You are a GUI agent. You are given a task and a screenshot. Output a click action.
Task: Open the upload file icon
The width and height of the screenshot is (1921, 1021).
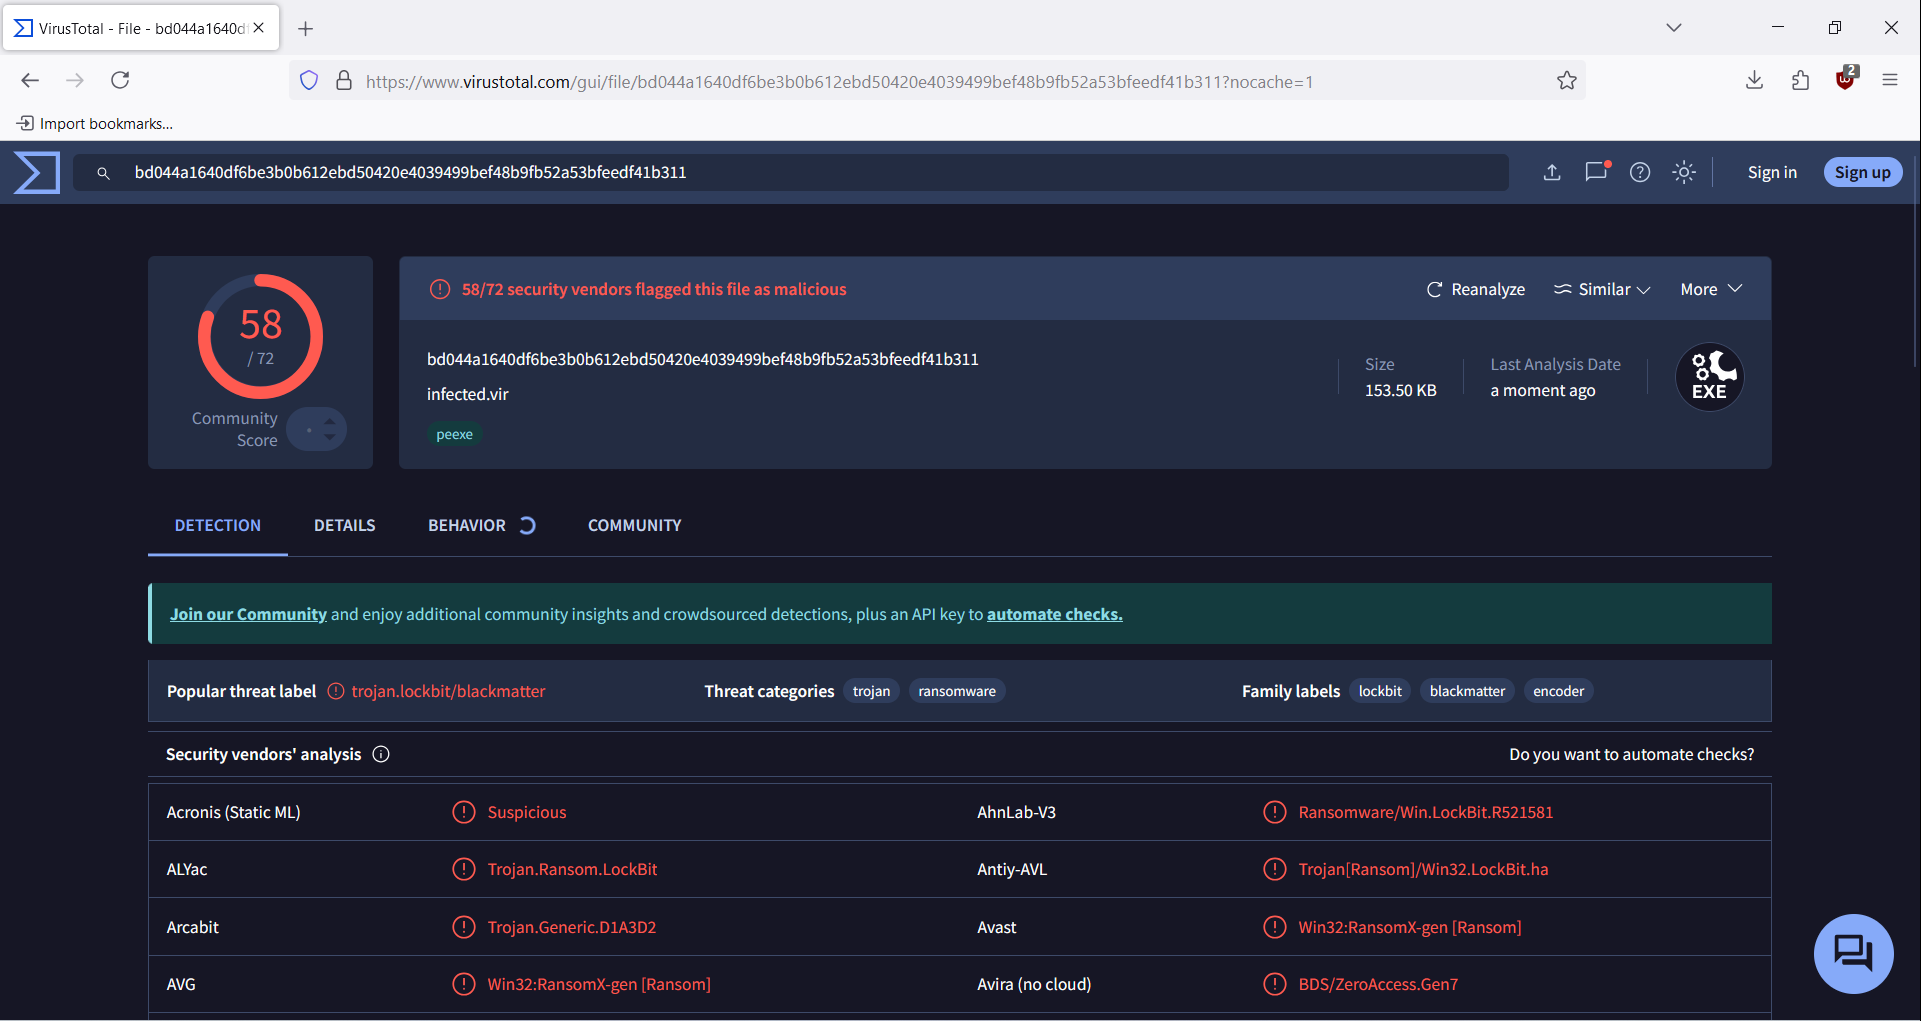1552,172
